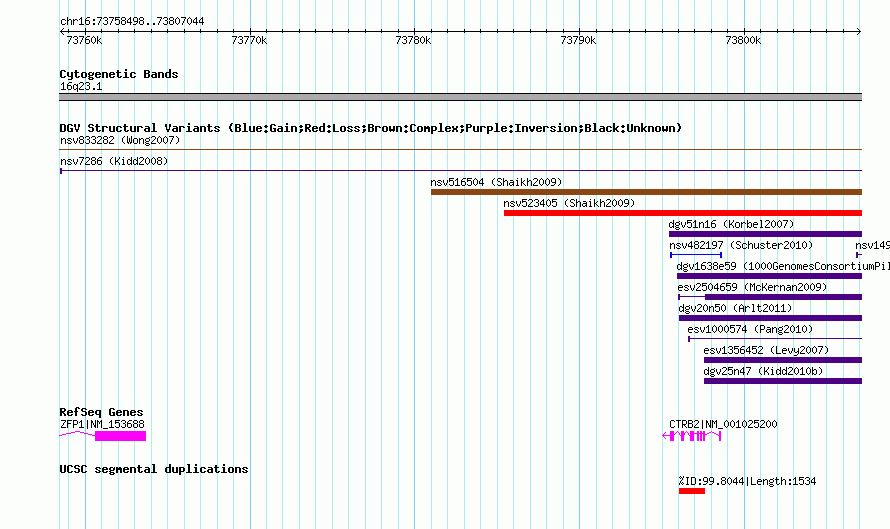This screenshot has width=890, height=529.
Task: Click the dgv25n47 (Kidd2010b) variant bar
Action: click(x=783, y=381)
